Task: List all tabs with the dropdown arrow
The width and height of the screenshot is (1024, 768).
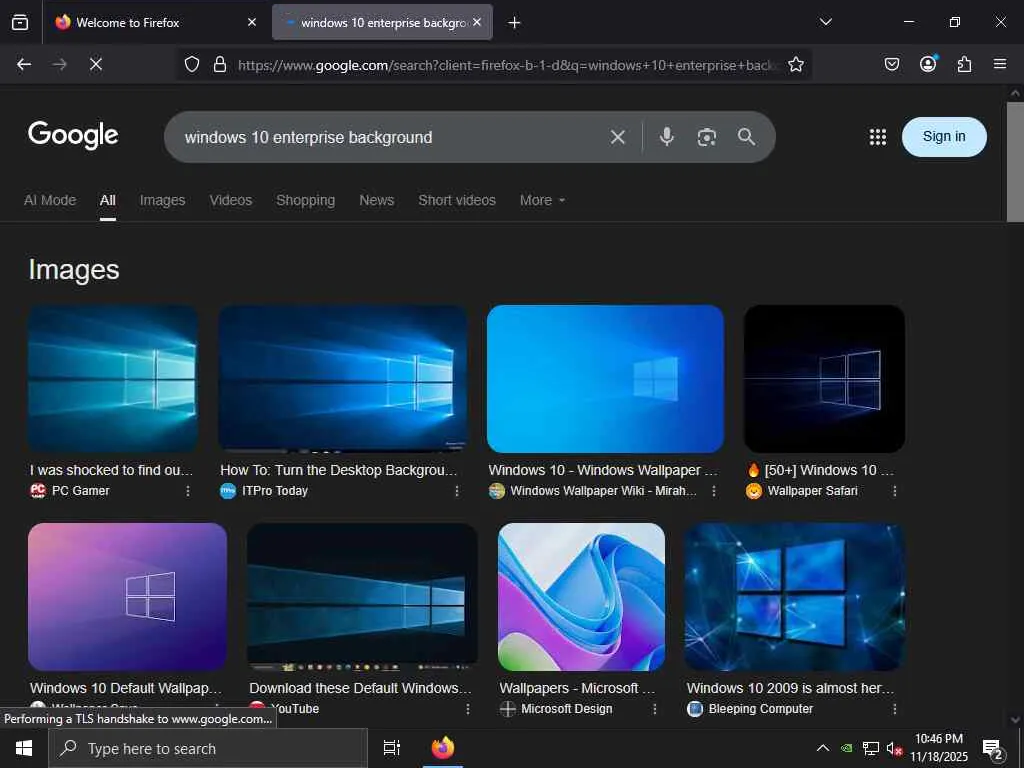Action: point(825,22)
